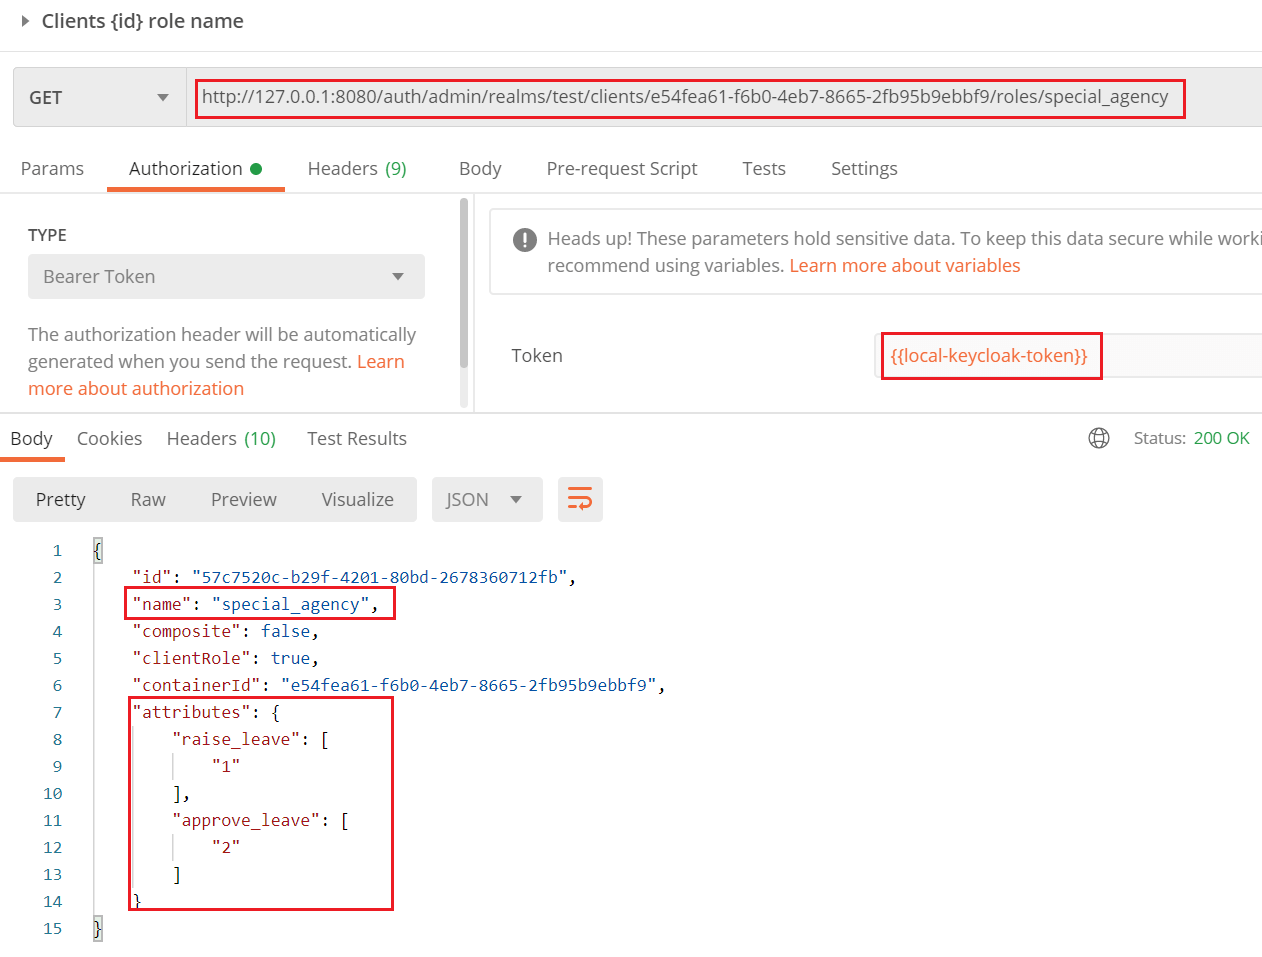Change the JSON response format dropdown
This screenshot has height=957, width=1262.
487,499
